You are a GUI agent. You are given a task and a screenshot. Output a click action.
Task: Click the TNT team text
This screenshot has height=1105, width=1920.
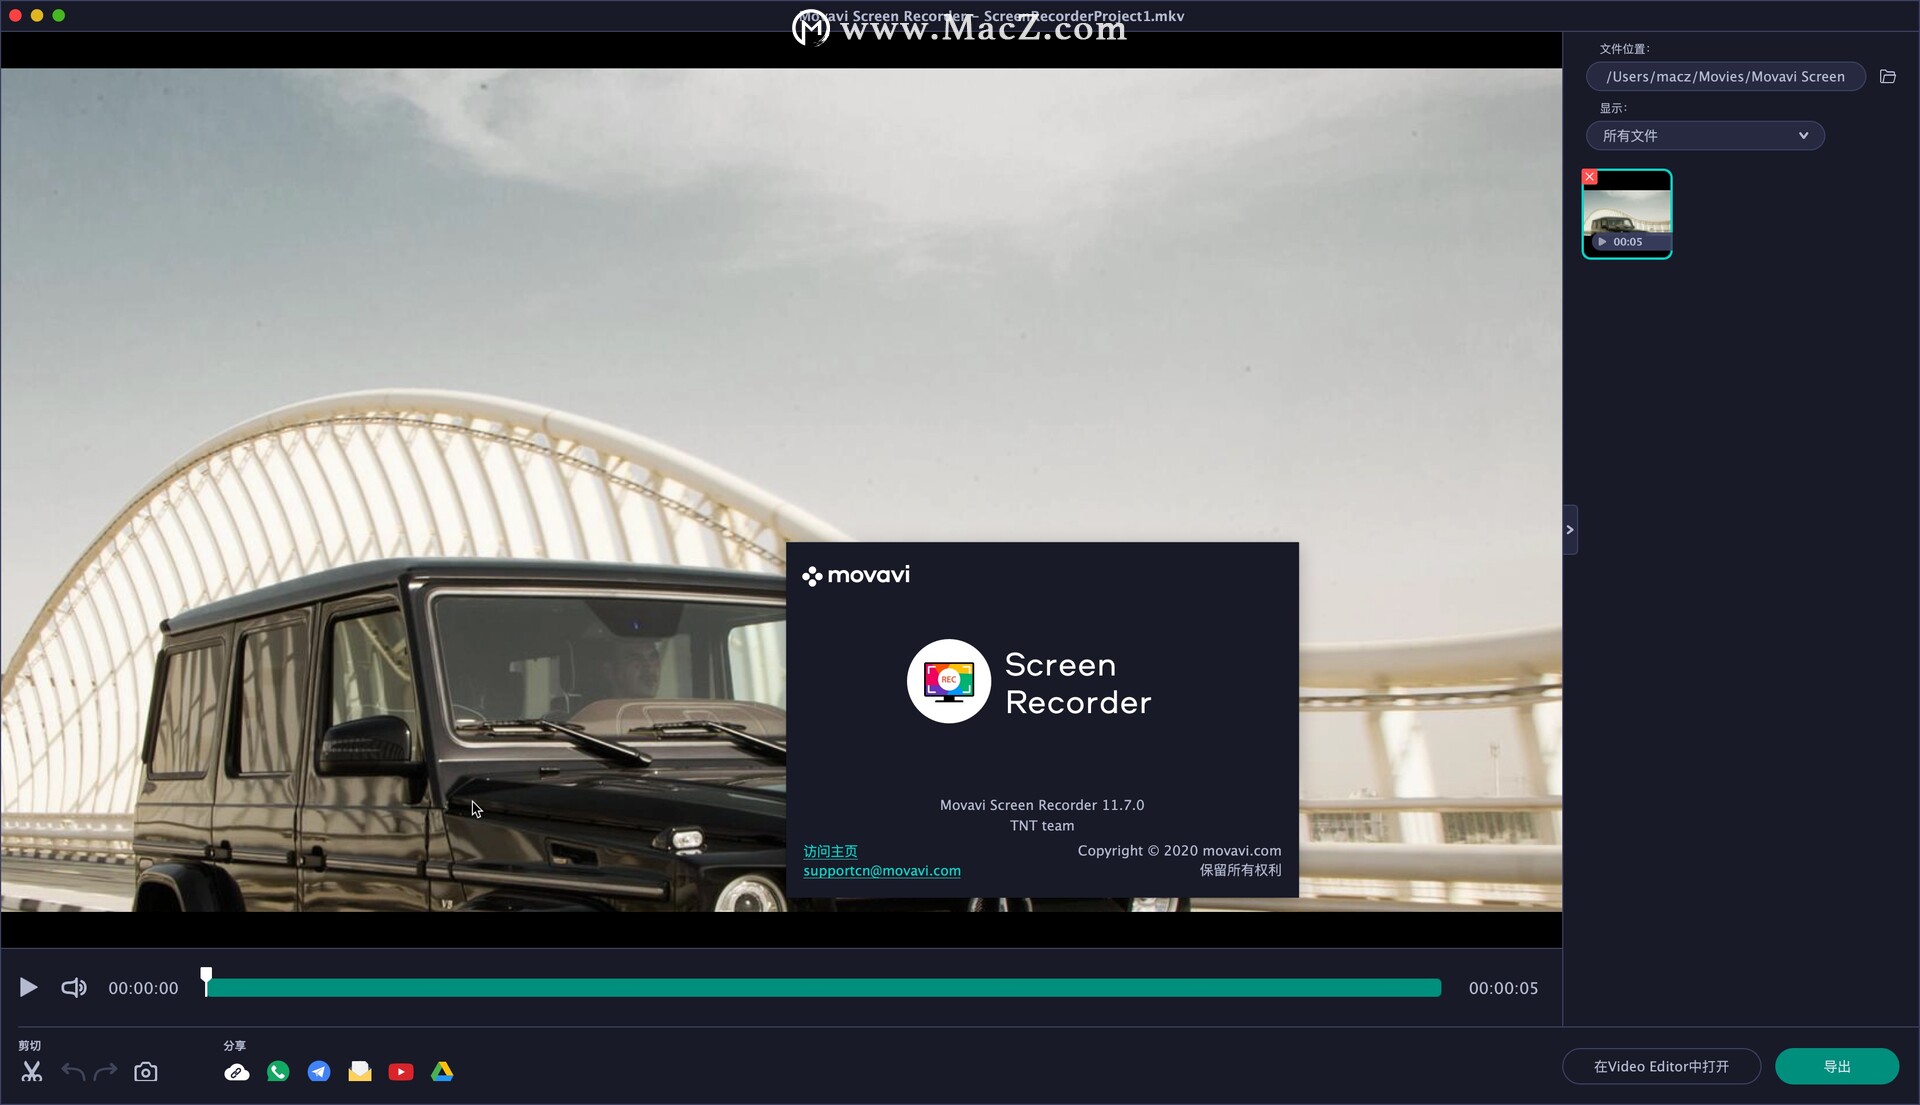(x=1042, y=826)
